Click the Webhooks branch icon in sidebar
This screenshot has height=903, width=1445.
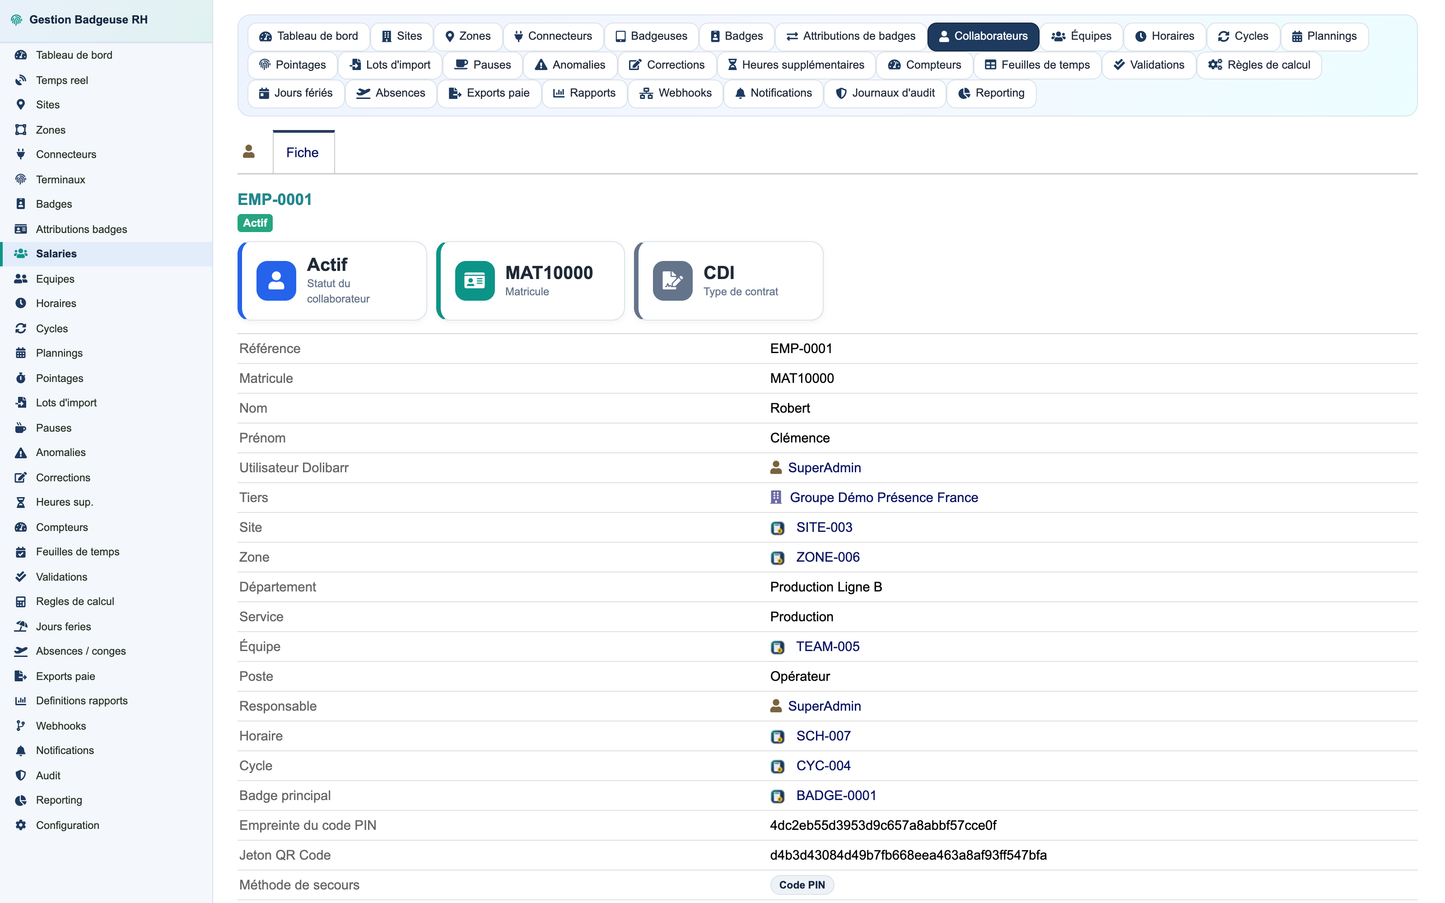click(20, 726)
